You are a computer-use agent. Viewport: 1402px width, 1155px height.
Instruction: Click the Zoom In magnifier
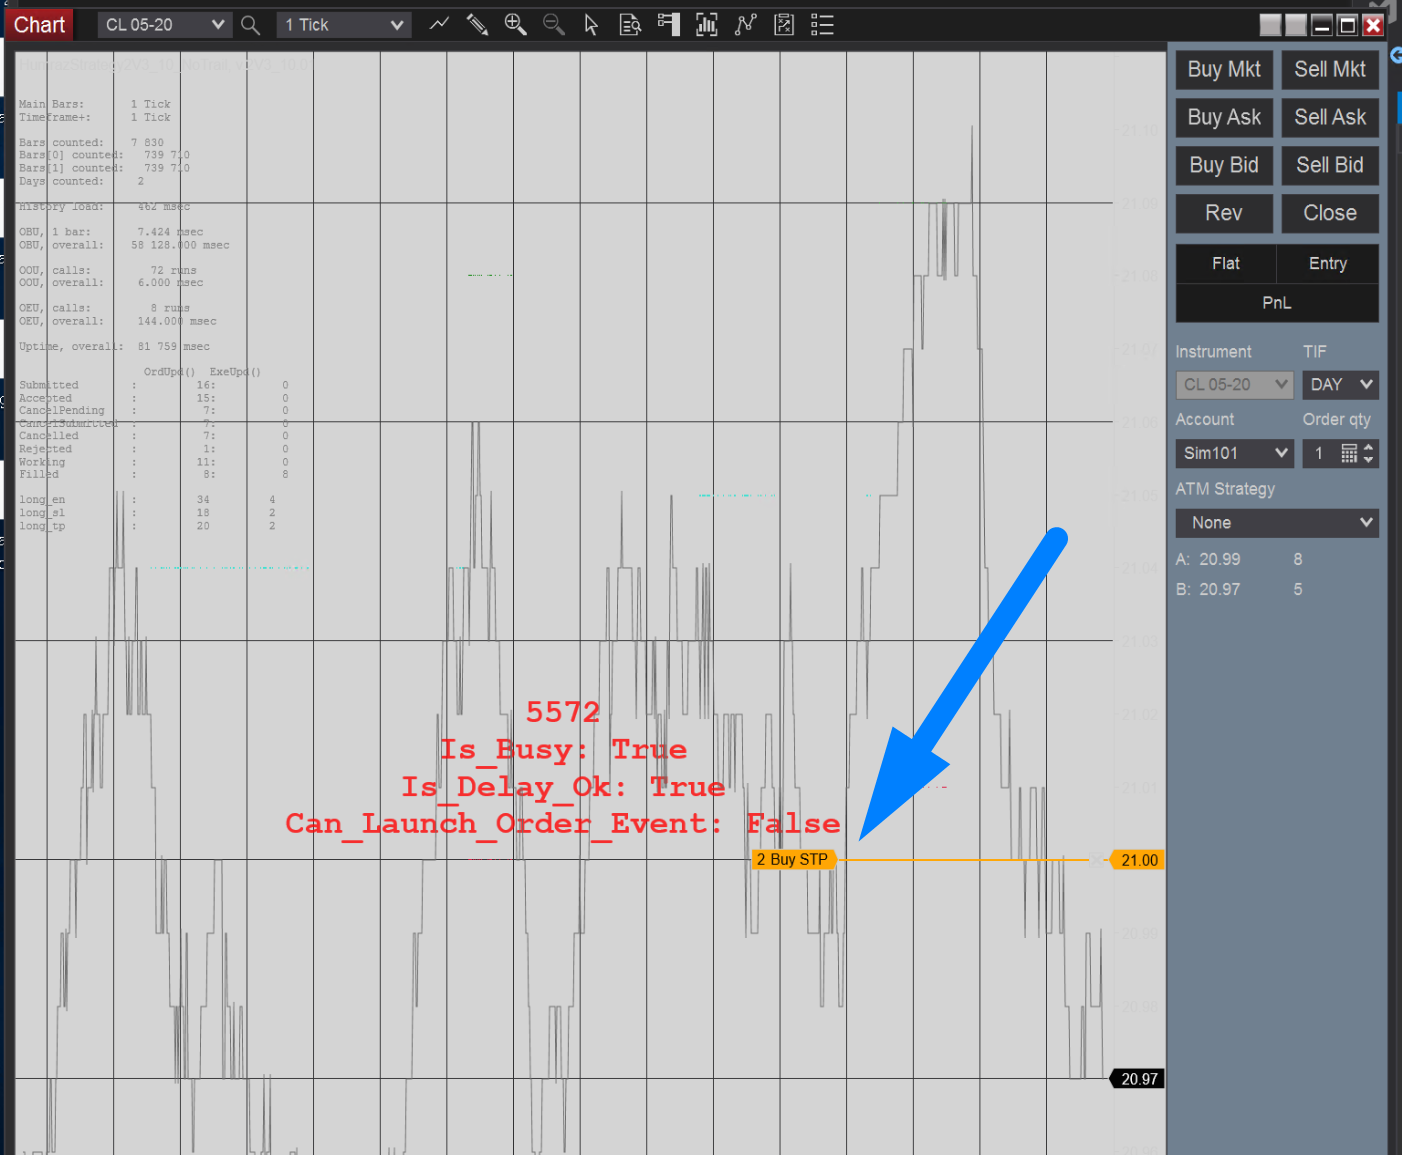515,25
